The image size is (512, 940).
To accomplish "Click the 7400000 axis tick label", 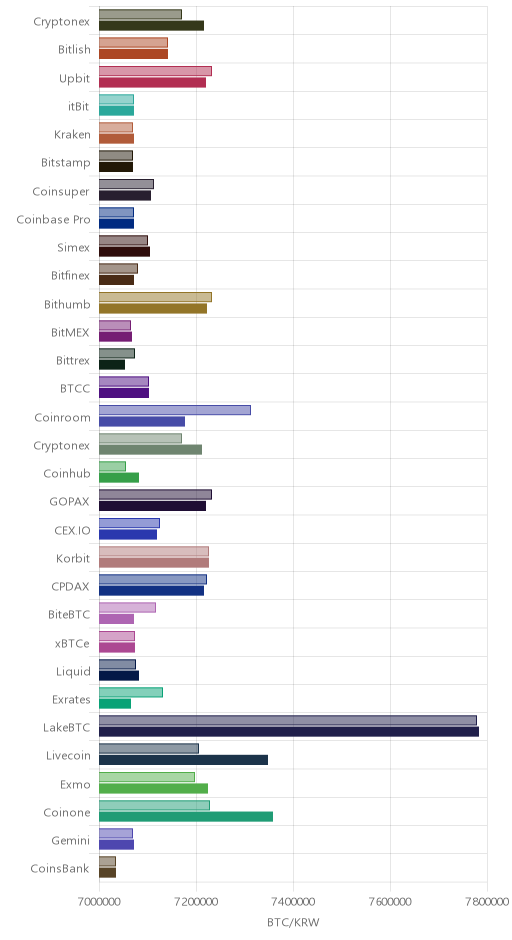I will coord(293,902).
